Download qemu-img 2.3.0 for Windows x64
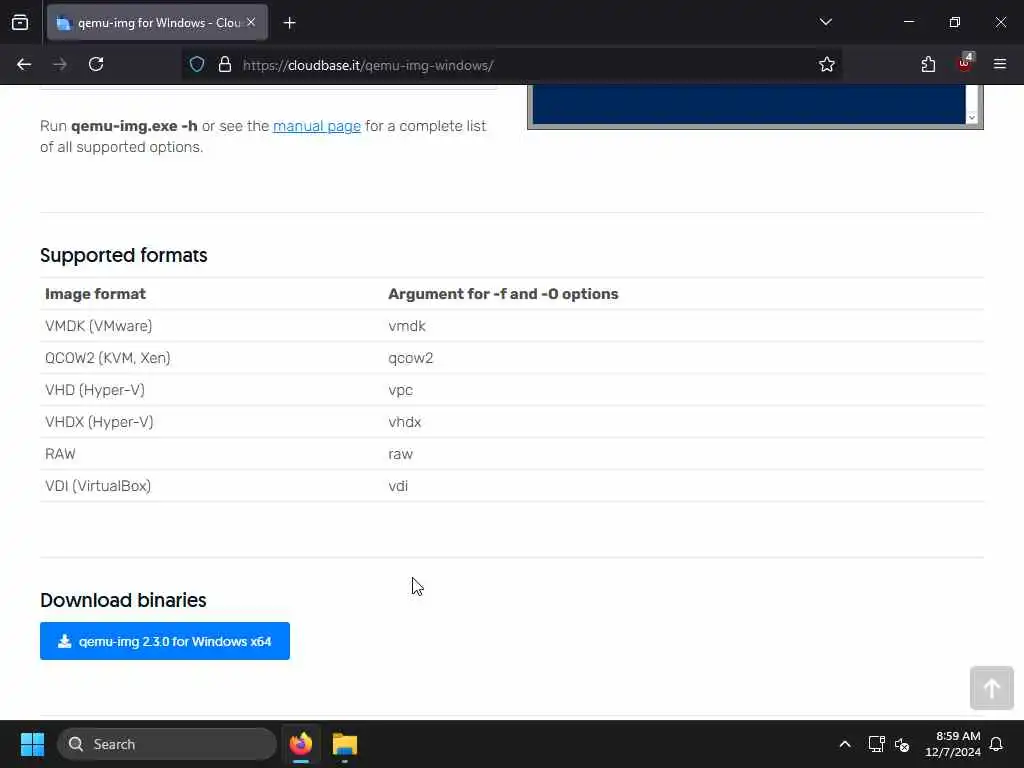This screenshot has width=1024, height=768. [x=165, y=641]
